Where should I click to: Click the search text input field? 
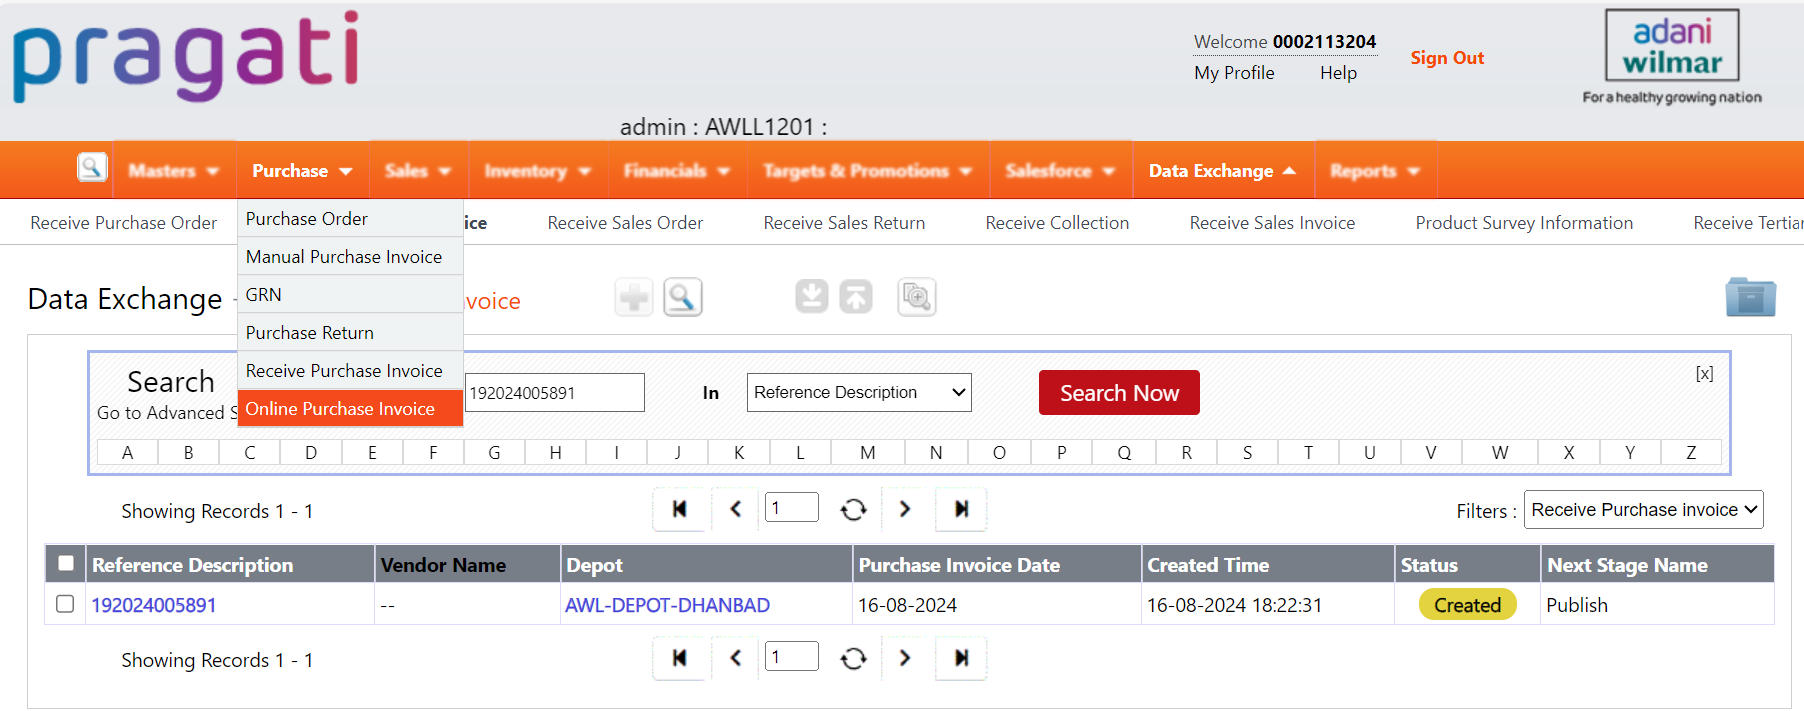pos(554,393)
